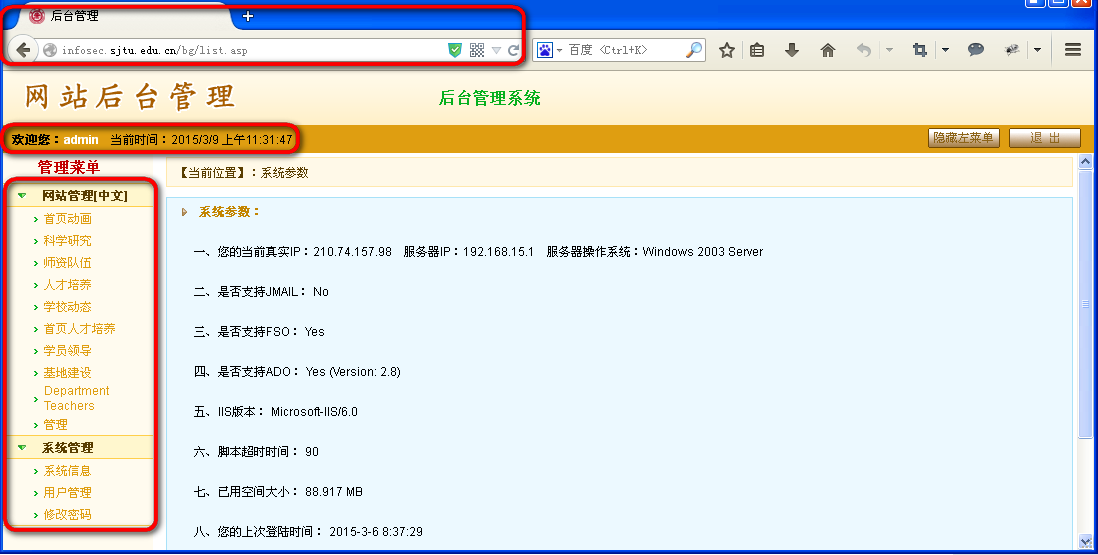Click the magnifier search icon
The width and height of the screenshot is (1098, 555).
click(x=693, y=50)
